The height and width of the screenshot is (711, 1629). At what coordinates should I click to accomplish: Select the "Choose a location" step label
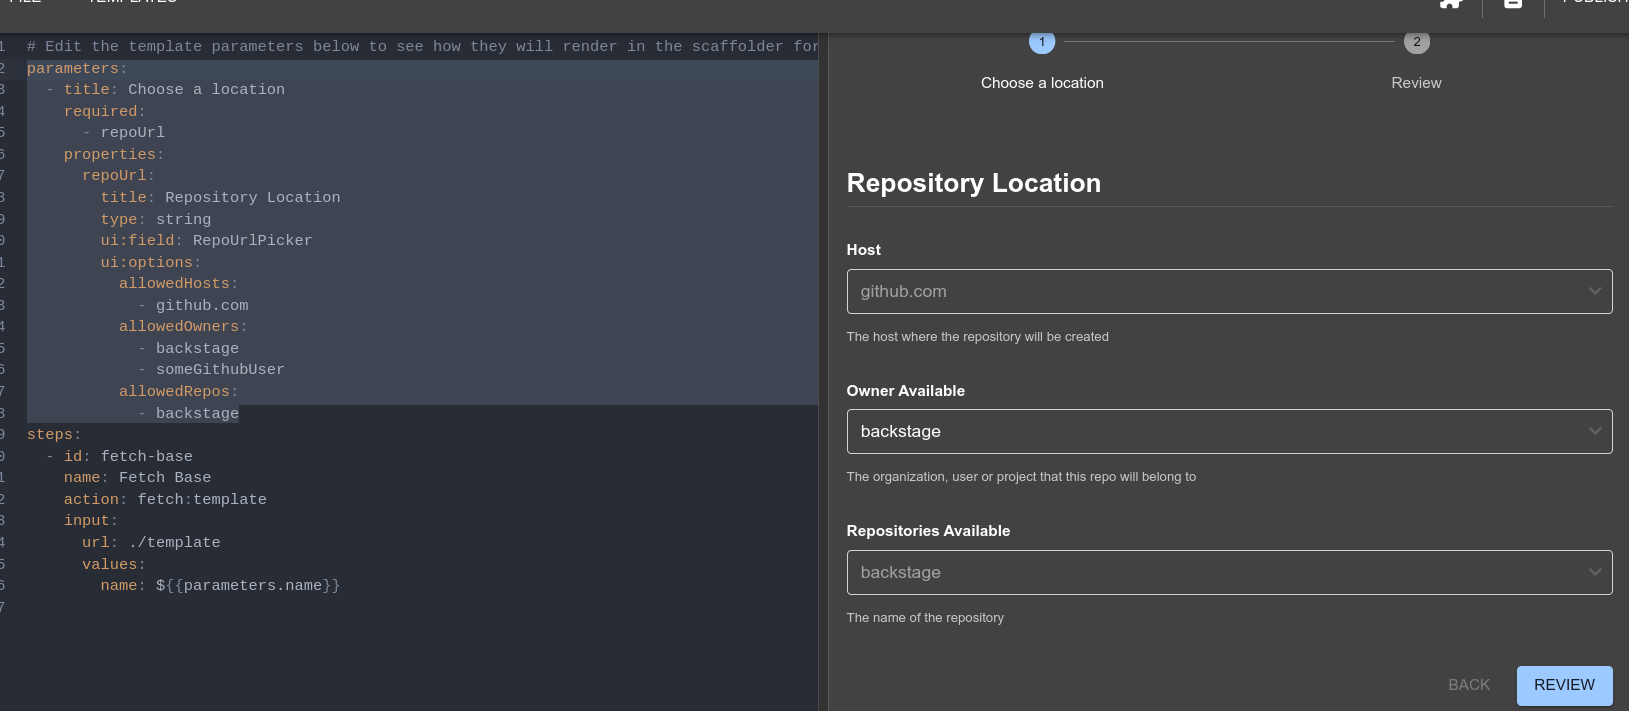(1042, 83)
